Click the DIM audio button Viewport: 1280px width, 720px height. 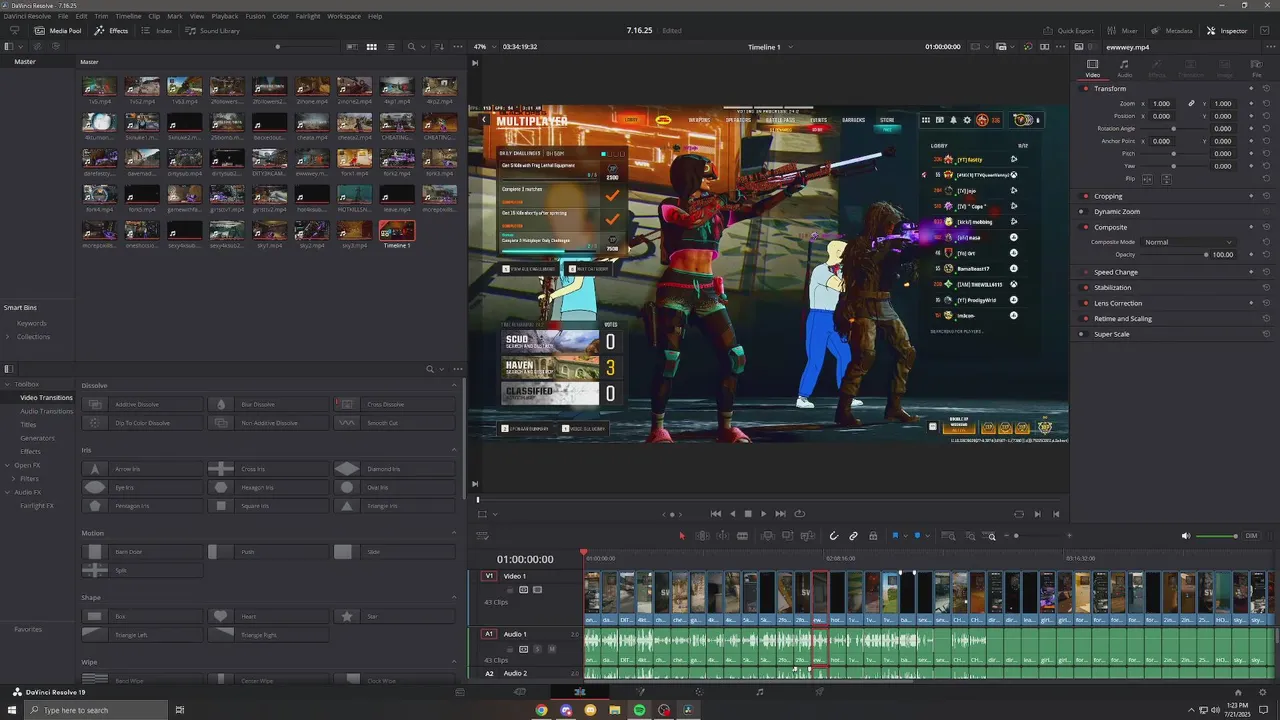pyautogui.click(x=1251, y=536)
